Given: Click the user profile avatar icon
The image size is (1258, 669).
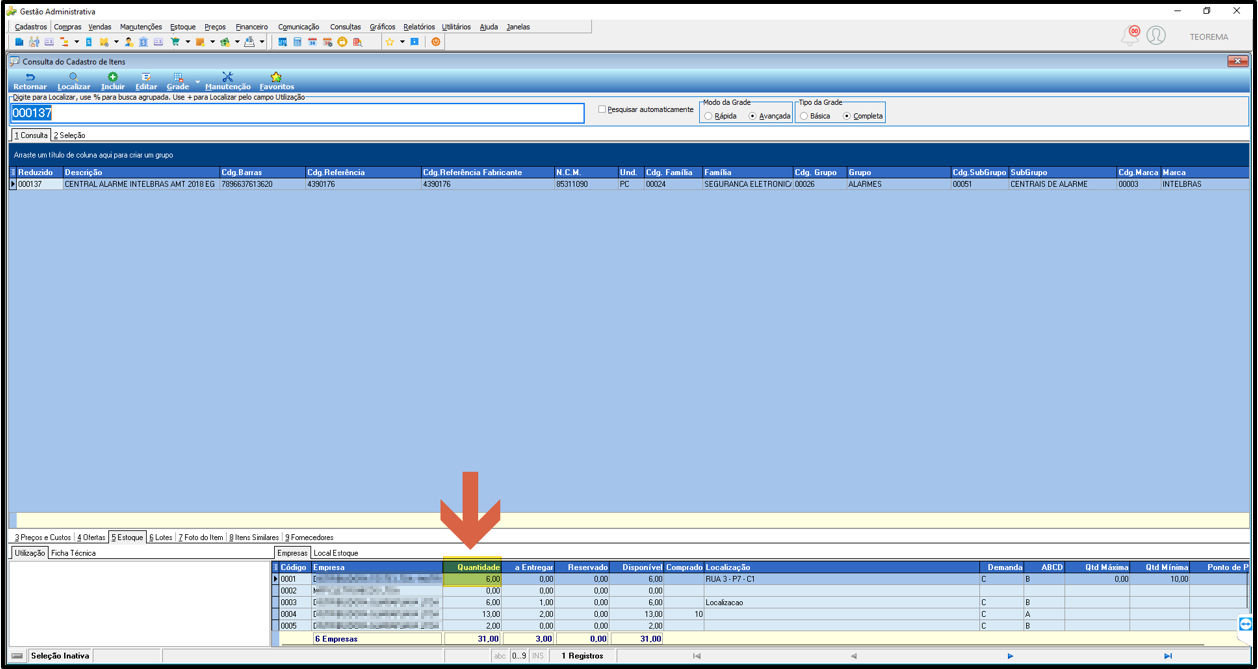Looking at the screenshot, I should pyautogui.click(x=1156, y=36).
